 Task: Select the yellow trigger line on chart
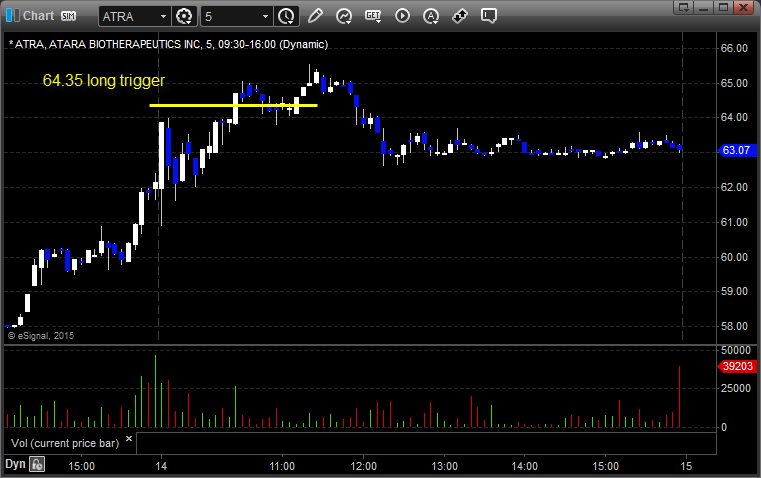click(x=233, y=105)
